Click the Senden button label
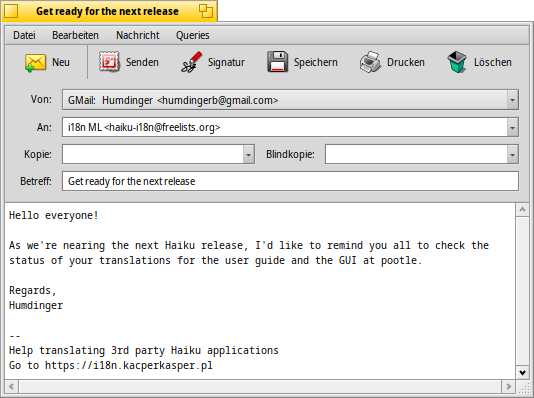 142,62
